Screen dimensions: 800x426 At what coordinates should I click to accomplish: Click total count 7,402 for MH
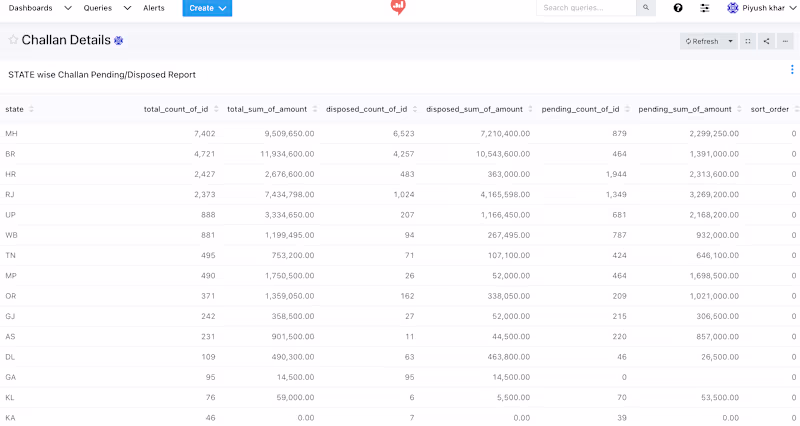tap(205, 134)
